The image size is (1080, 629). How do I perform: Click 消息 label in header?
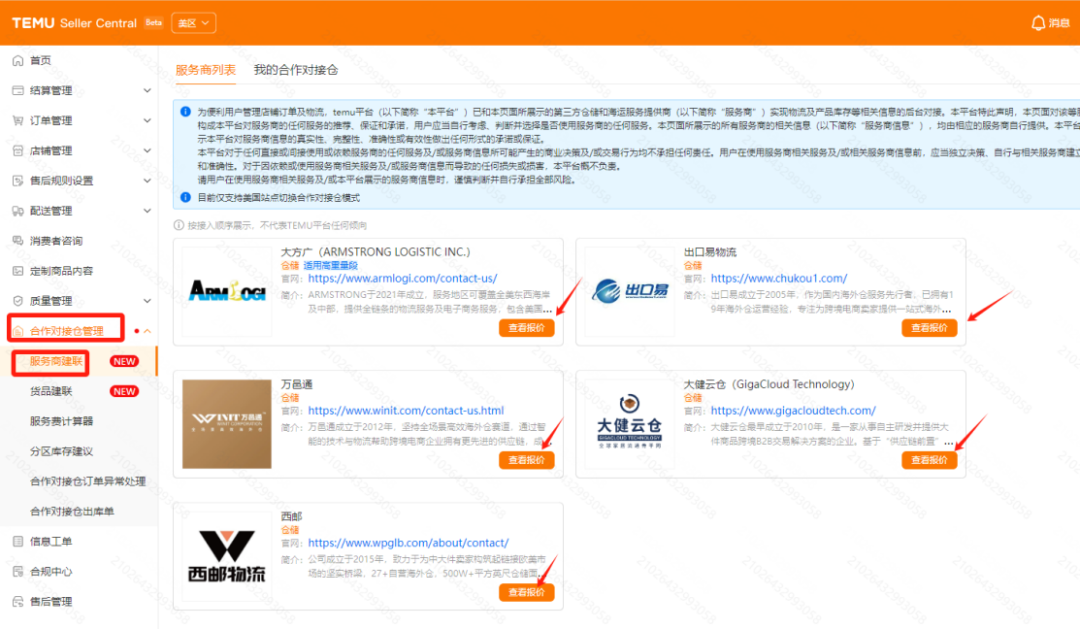[x=1059, y=23]
